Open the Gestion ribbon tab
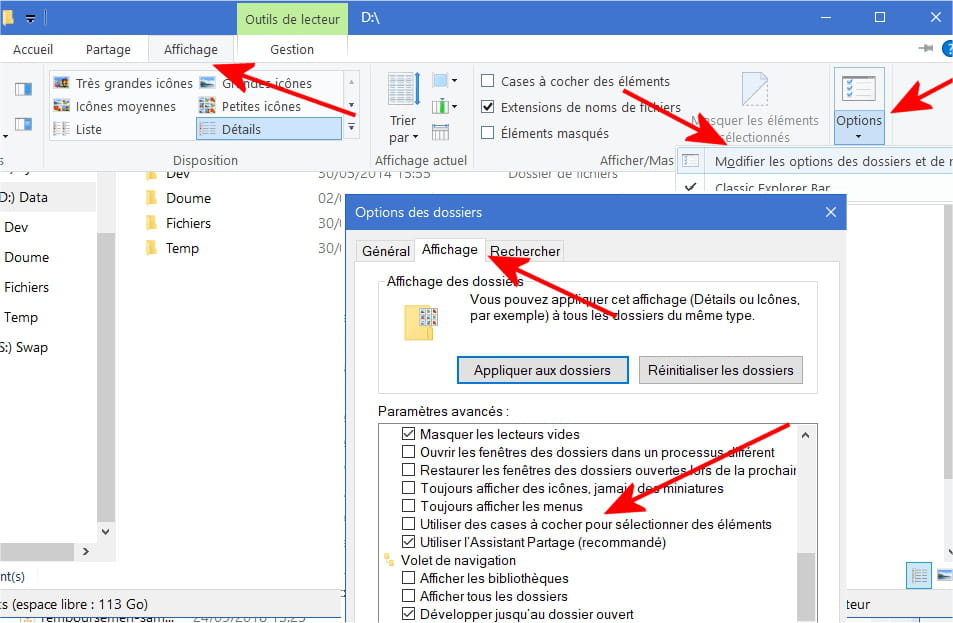The image size is (953, 623). click(x=292, y=49)
